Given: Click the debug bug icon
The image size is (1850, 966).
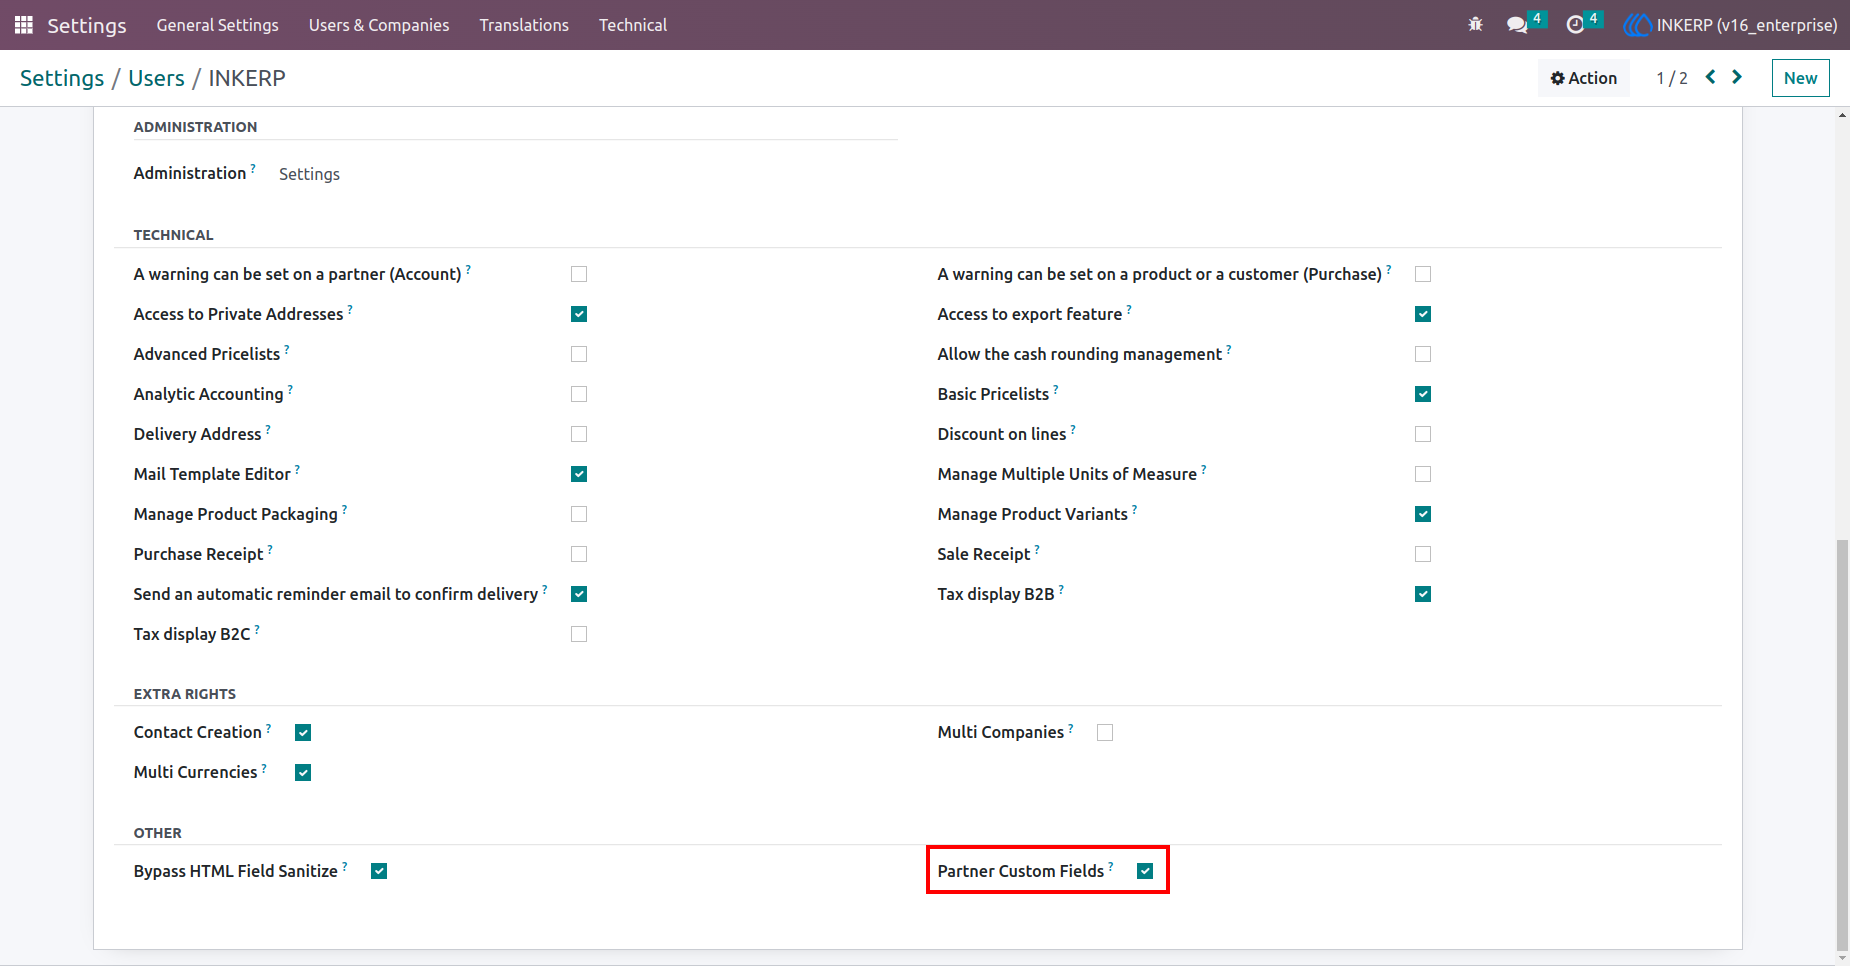Looking at the screenshot, I should (1475, 25).
